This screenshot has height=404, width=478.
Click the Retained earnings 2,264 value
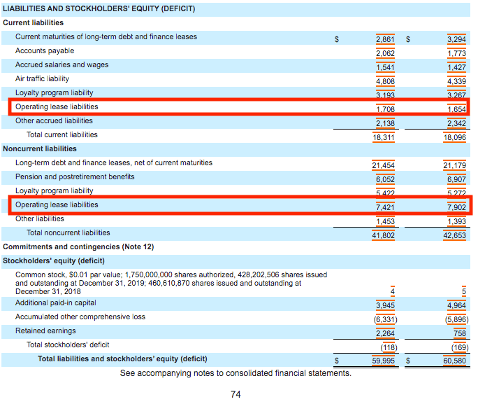[x=385, y=333]
